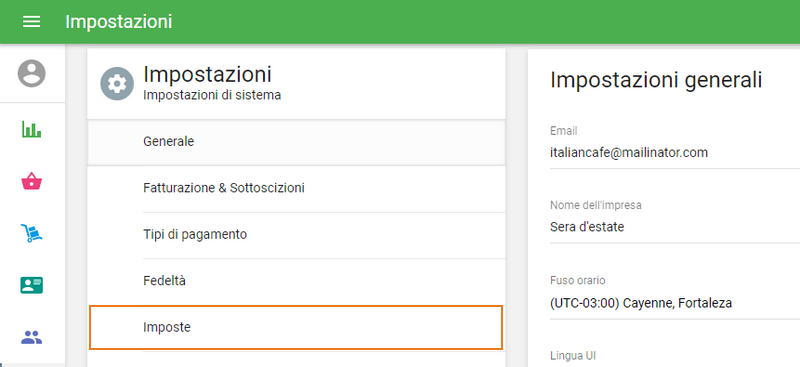Open the blue hand truck inventory icon

click(32, 233)
